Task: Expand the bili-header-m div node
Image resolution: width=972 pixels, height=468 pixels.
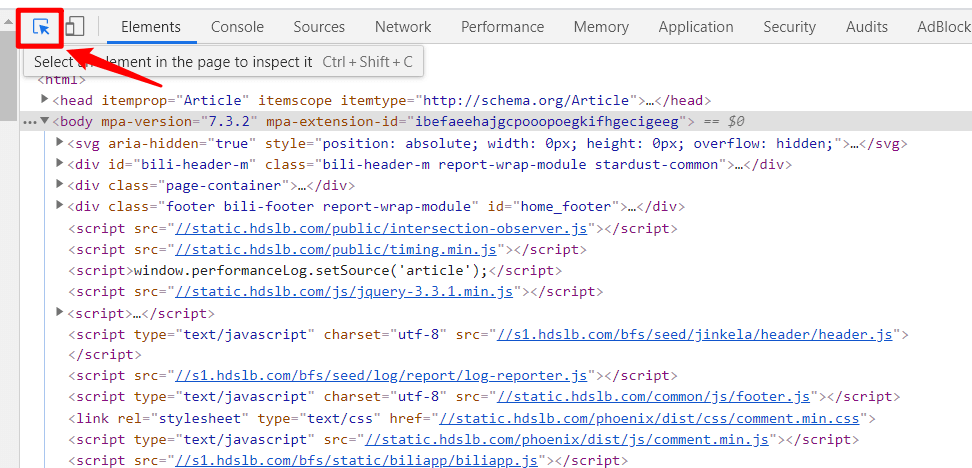Action: (x=60, y=164)
